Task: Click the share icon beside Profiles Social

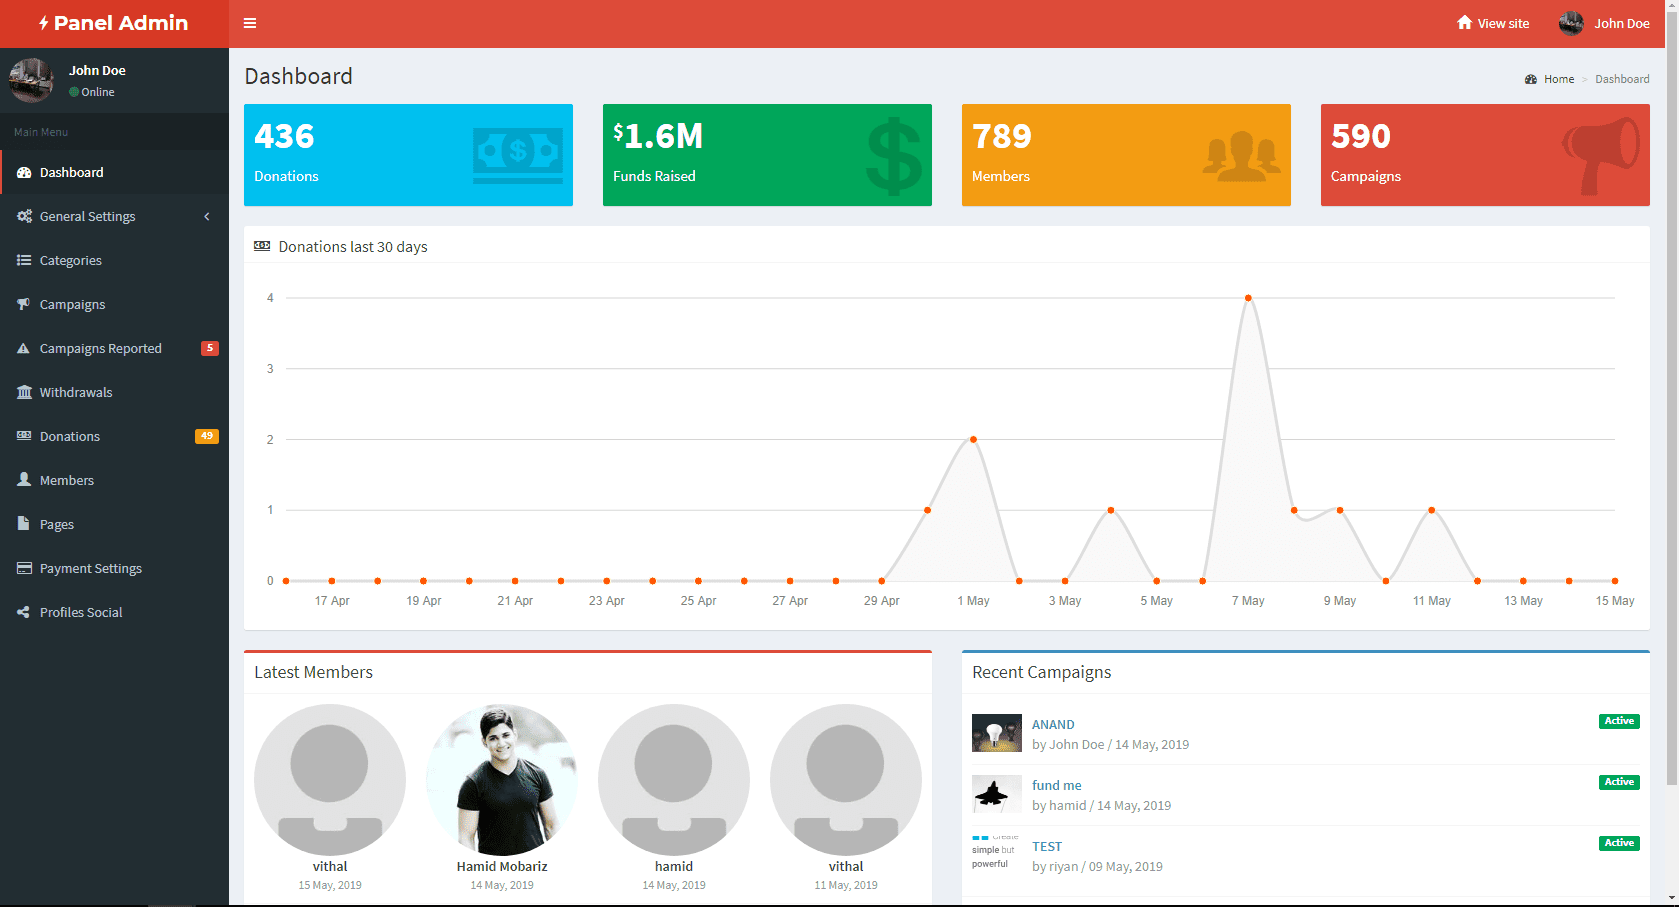Action: [x=24, y=612]
